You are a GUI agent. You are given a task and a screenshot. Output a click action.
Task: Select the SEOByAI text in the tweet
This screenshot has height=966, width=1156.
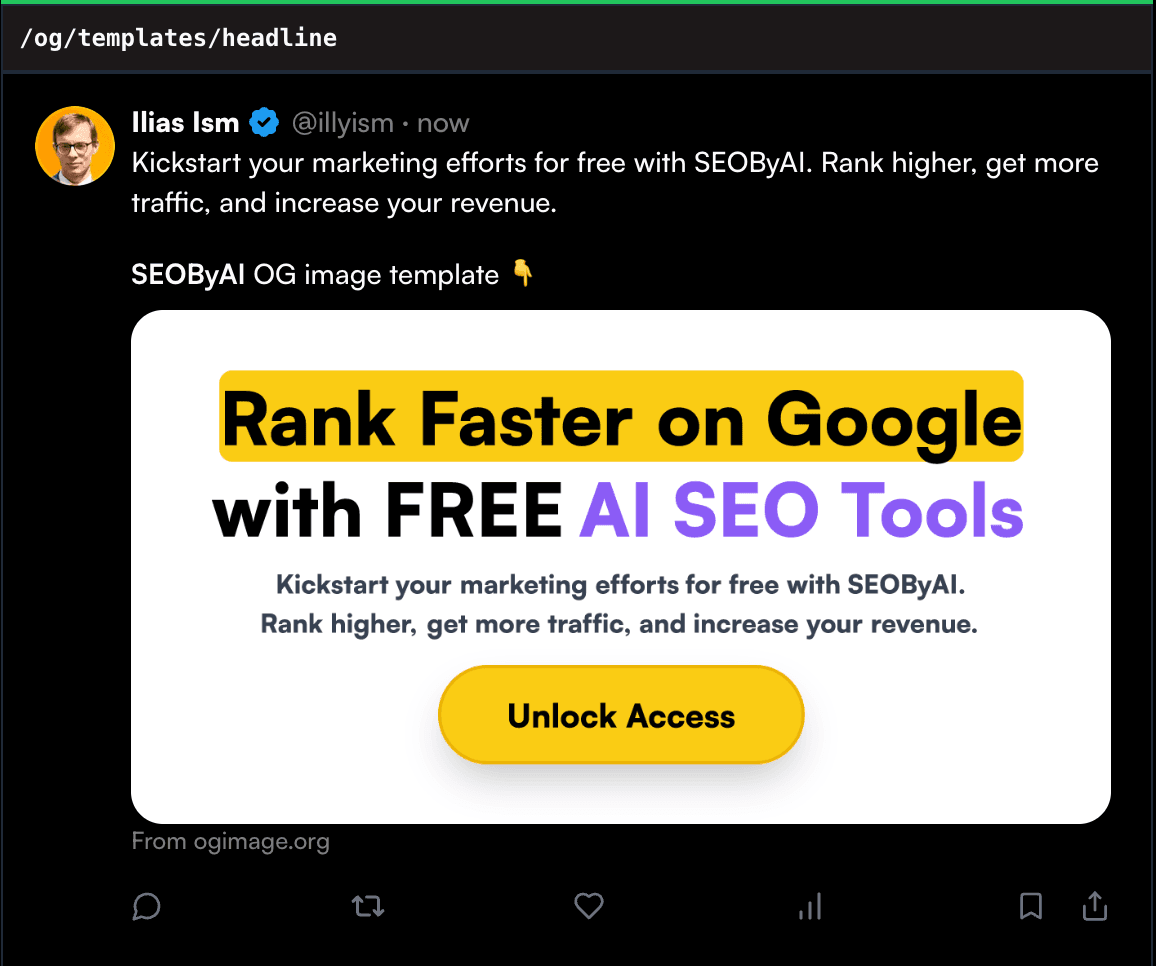click(187, 274)
